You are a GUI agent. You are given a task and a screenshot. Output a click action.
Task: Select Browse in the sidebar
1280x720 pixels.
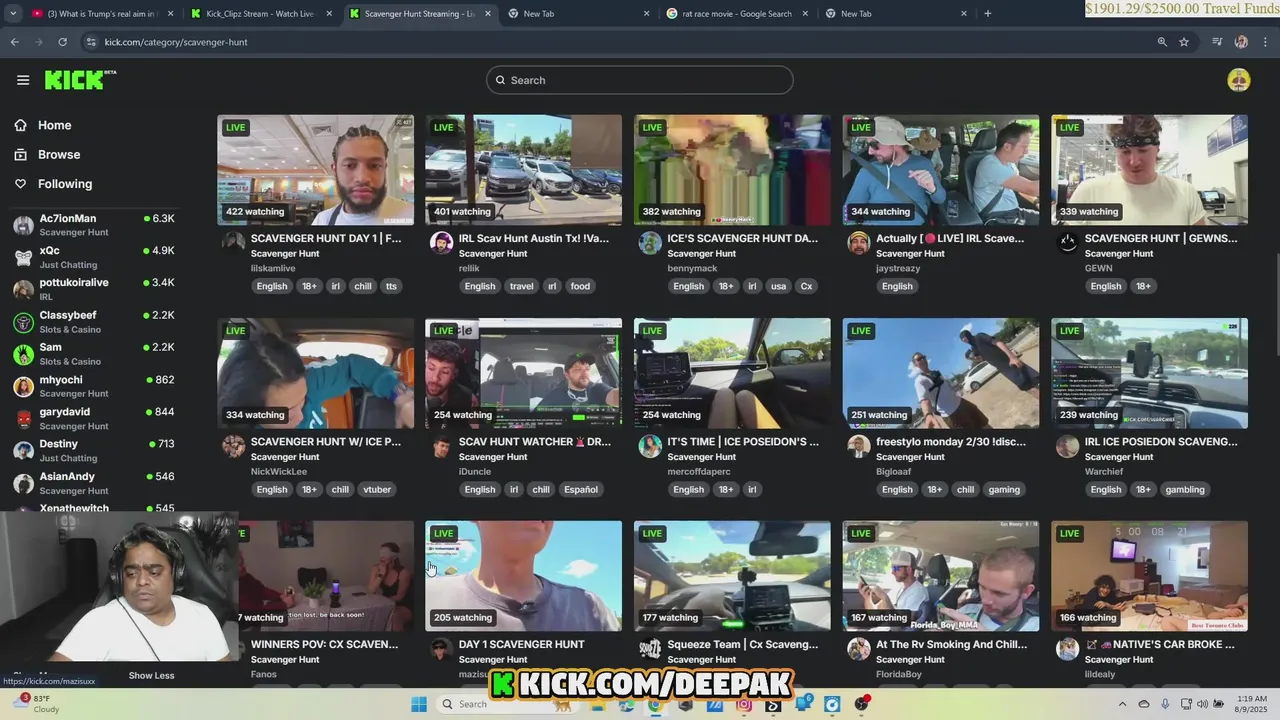coord(59,154)
